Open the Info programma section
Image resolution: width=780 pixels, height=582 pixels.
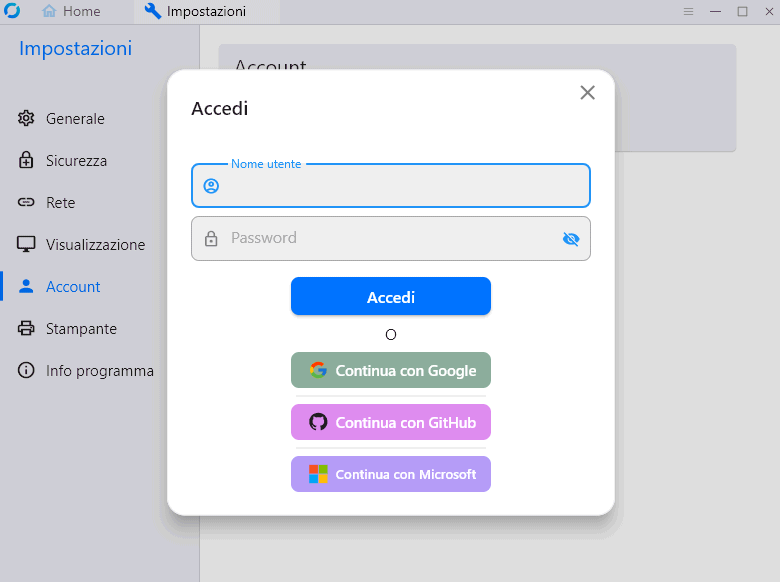click(99, 371)
